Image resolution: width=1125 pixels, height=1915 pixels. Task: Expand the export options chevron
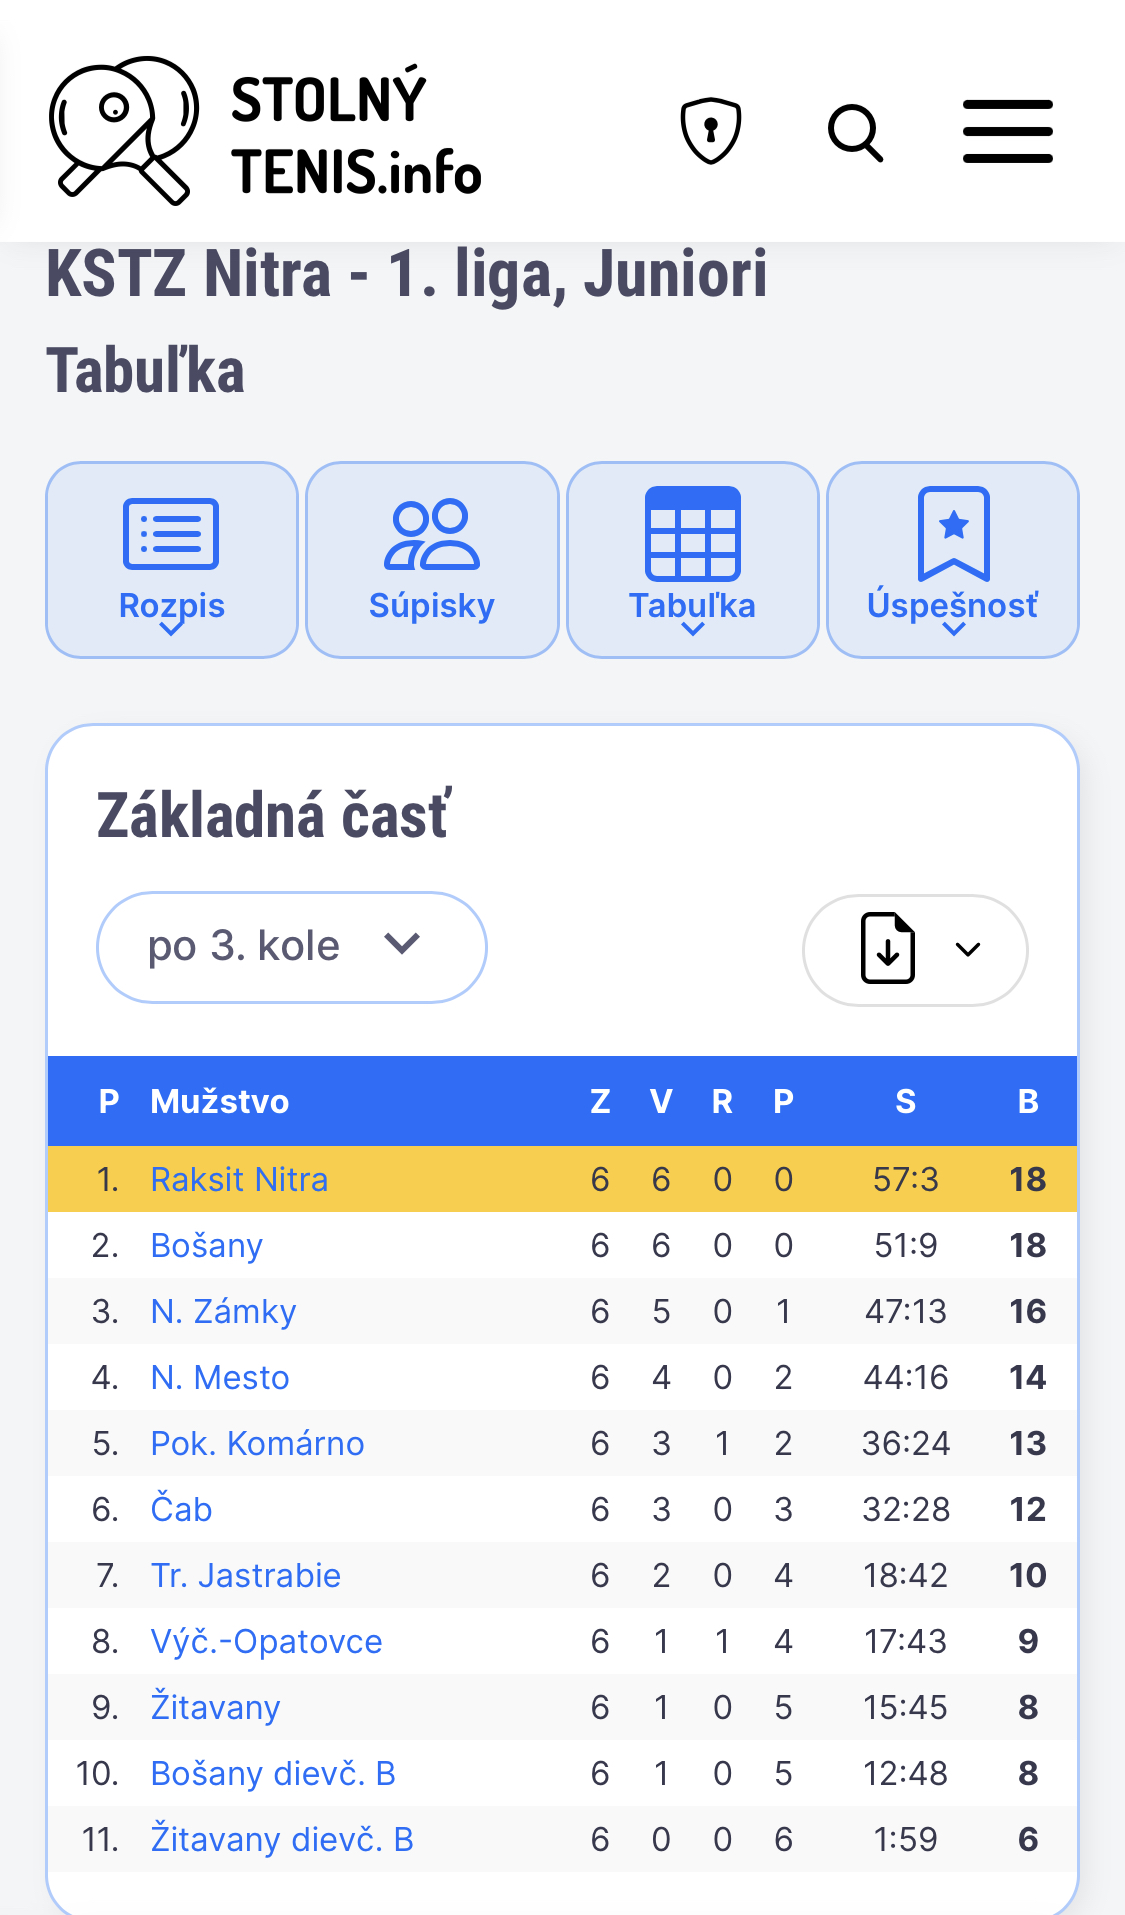[968, 949]
